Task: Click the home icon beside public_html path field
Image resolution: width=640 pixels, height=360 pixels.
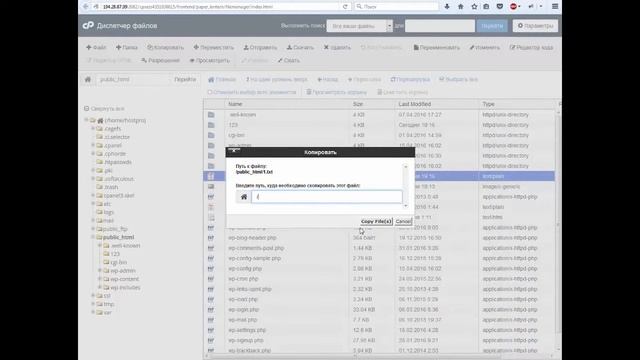Action: tap(88, 80)
